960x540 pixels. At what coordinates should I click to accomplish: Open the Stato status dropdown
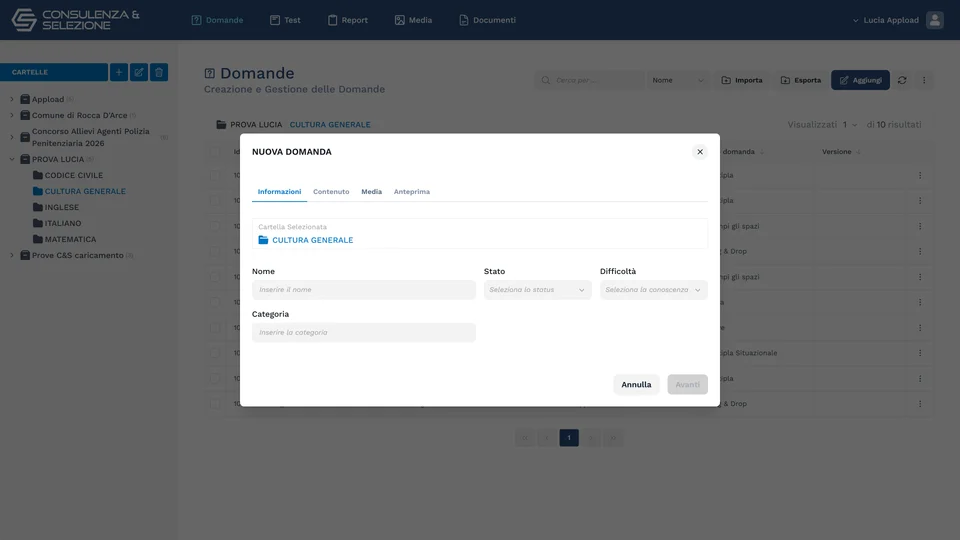click(x=538, y=290)
